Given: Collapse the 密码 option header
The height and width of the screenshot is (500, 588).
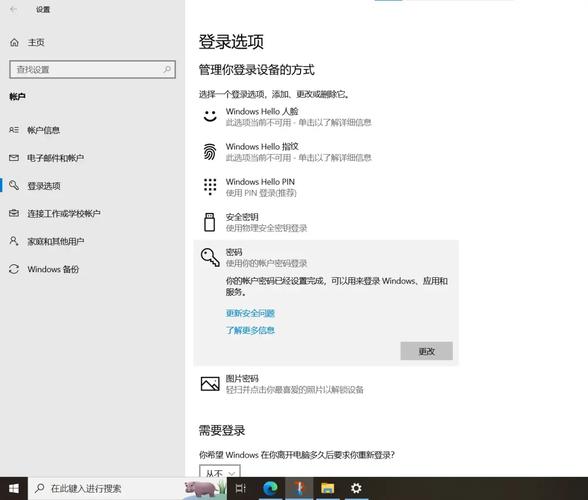Looking at the screenshot, I should coord(326,257).
